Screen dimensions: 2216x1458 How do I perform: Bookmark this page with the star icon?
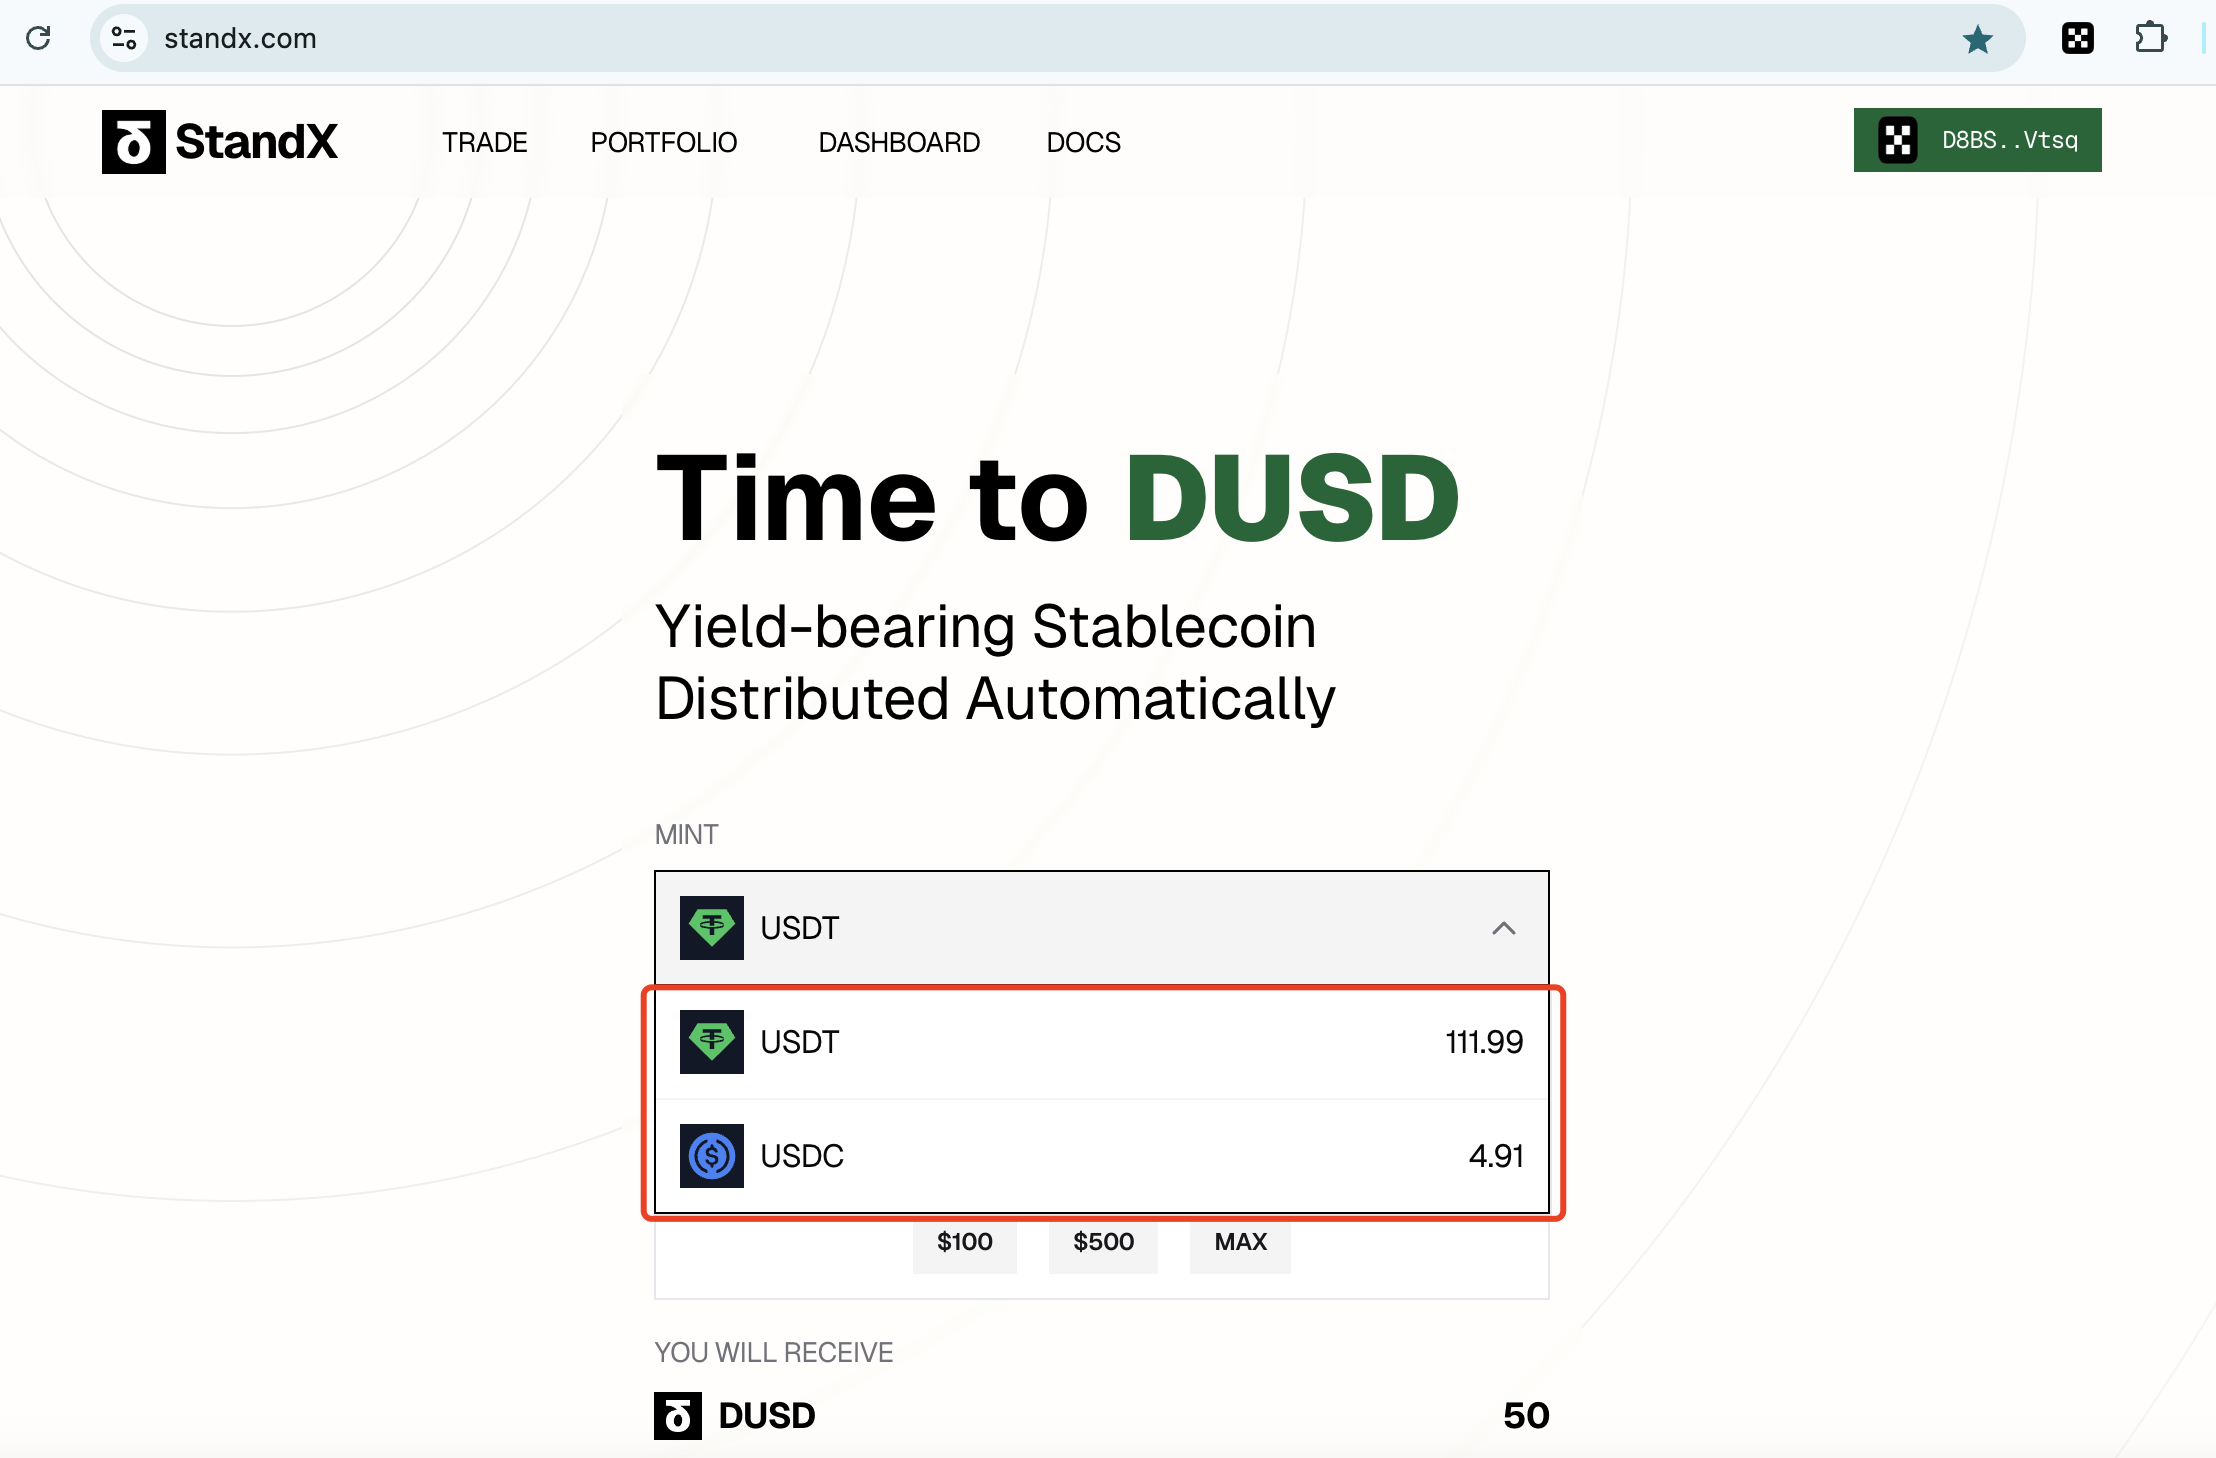click(1977, 39)
